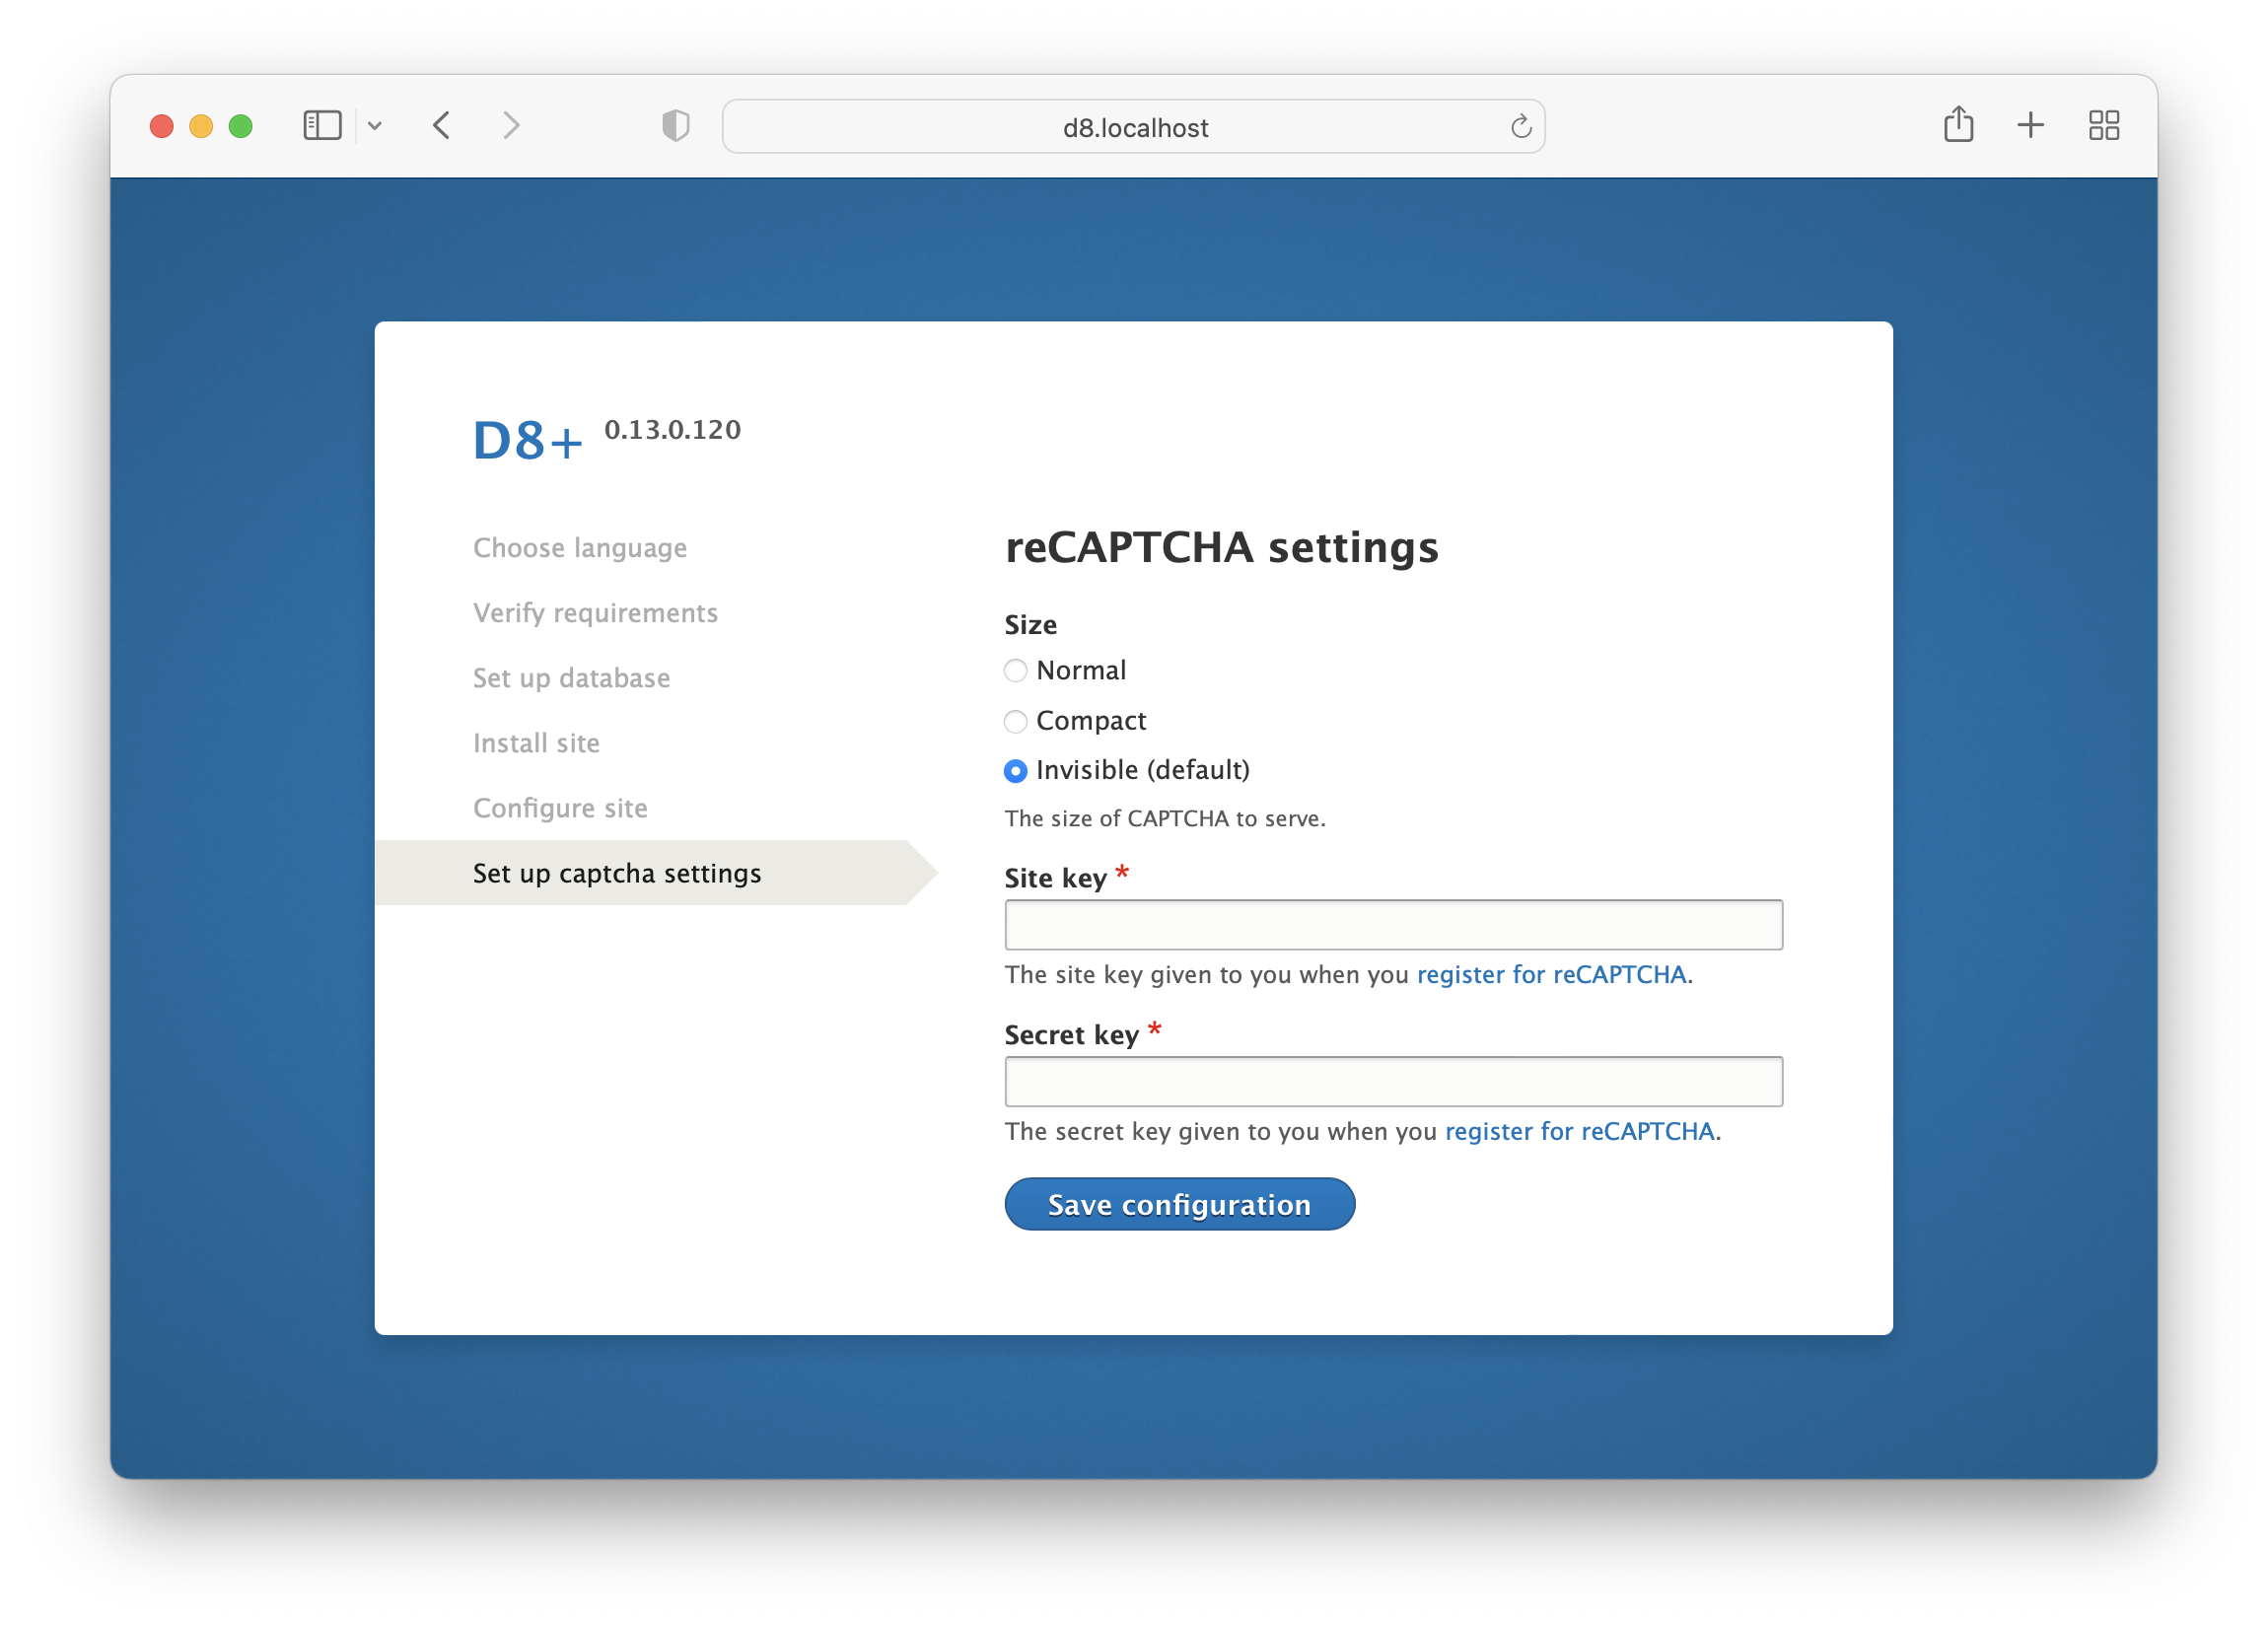Viewport: 2268px width, 1625px height.
Task: Open the reCAPTCHA register link under Secret key
Action: (1579, 1132)
